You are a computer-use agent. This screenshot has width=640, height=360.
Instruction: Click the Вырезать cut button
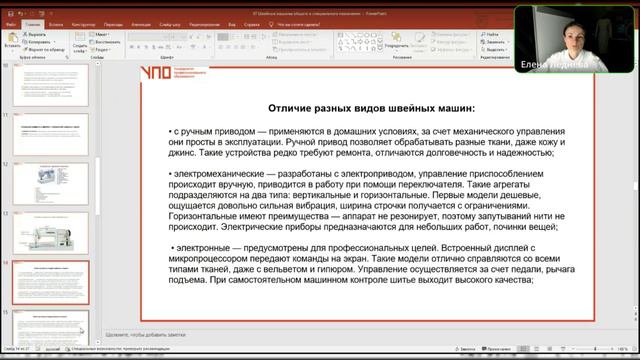pos(34,35)
